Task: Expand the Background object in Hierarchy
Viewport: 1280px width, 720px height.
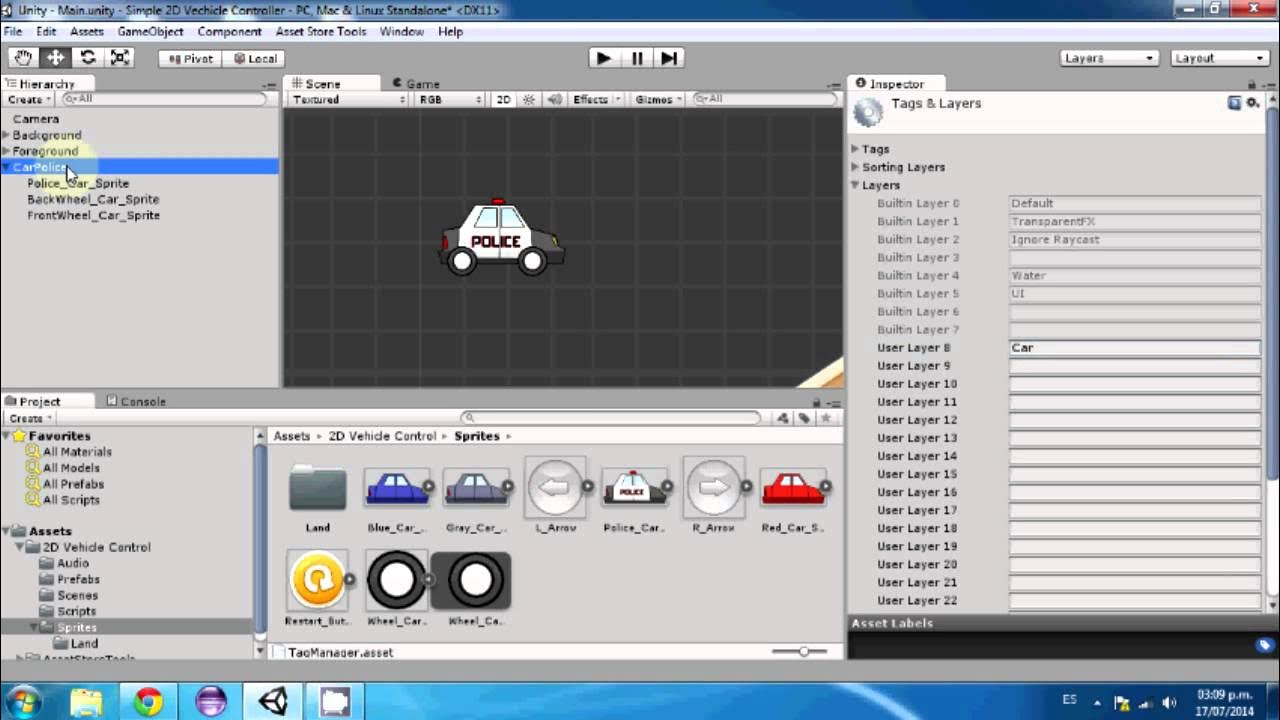Action: tap(6, 135)
